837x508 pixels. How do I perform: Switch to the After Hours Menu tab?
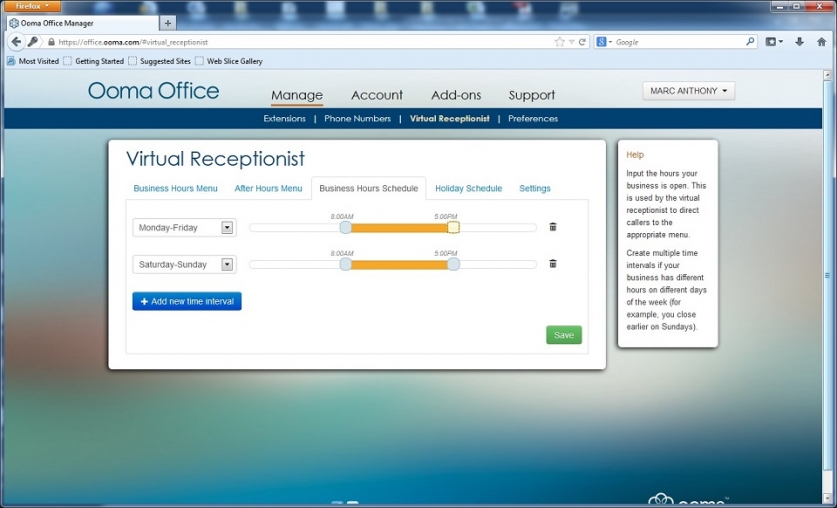[269, 188]
